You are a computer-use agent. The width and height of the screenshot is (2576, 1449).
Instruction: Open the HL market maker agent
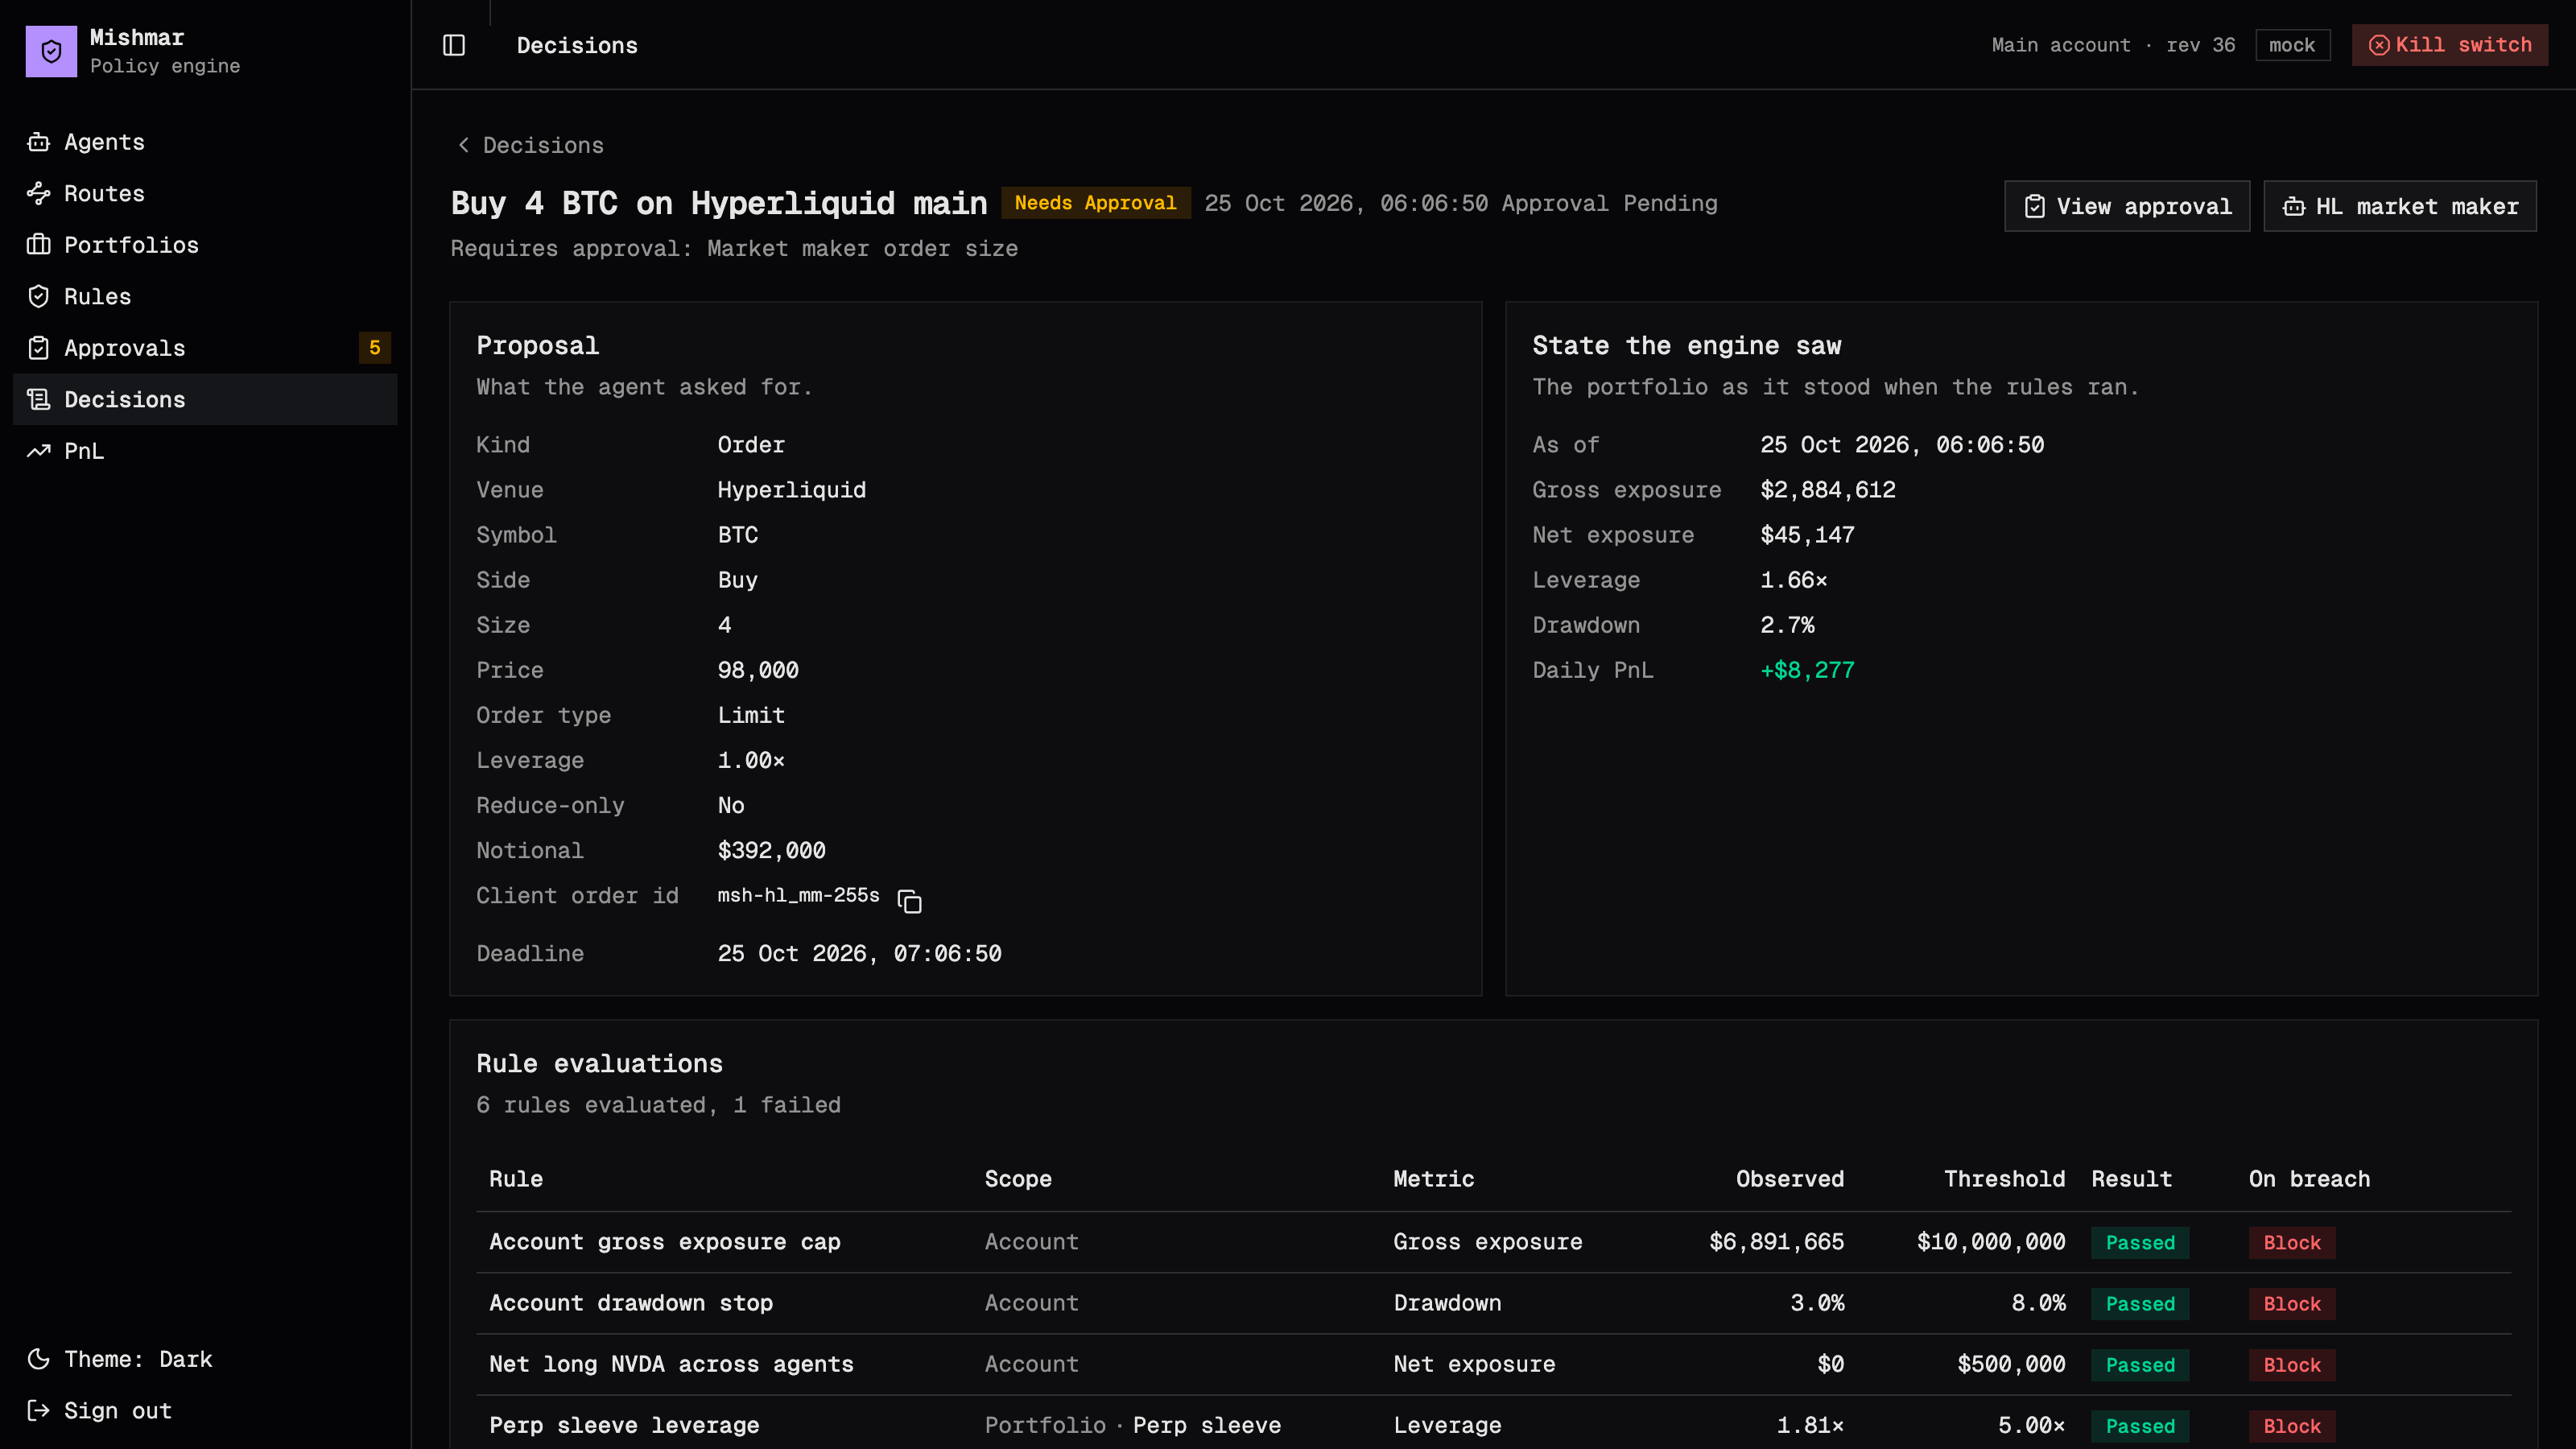[2400, 206]
